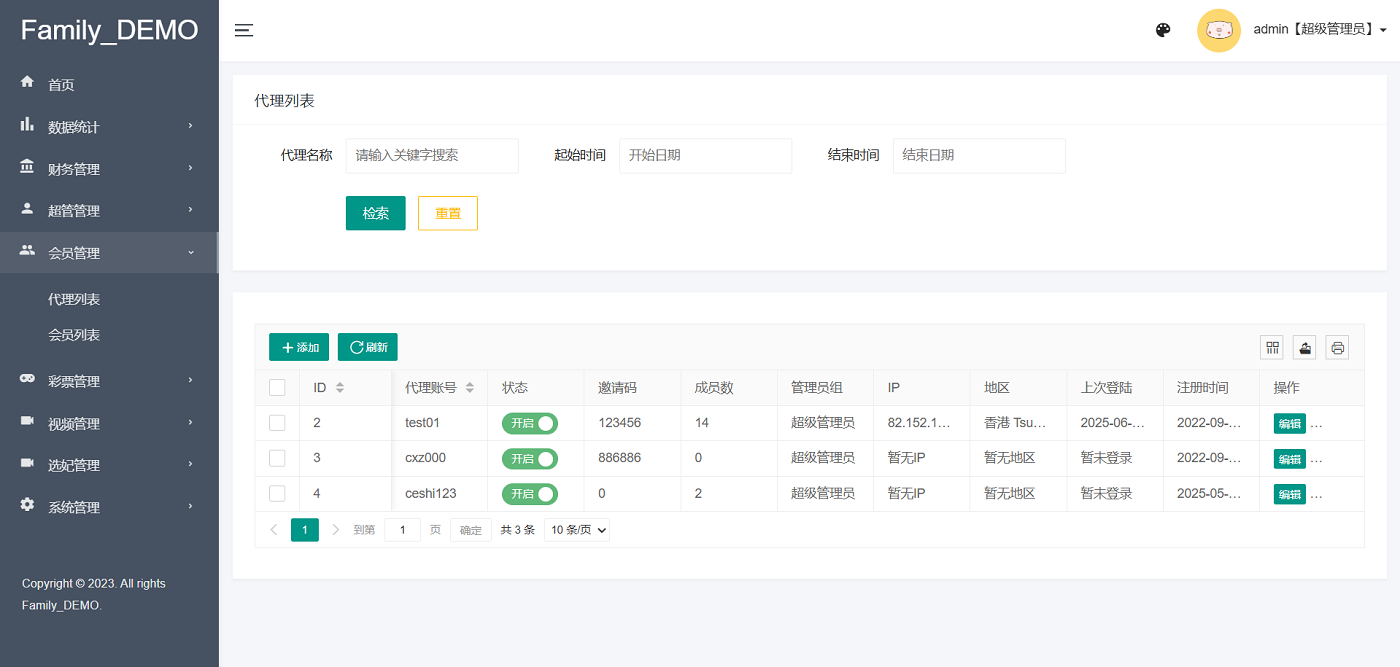Select all rows with header checkbox
The height and width of the screenshot is (667, 1400).
coord(277,388)
